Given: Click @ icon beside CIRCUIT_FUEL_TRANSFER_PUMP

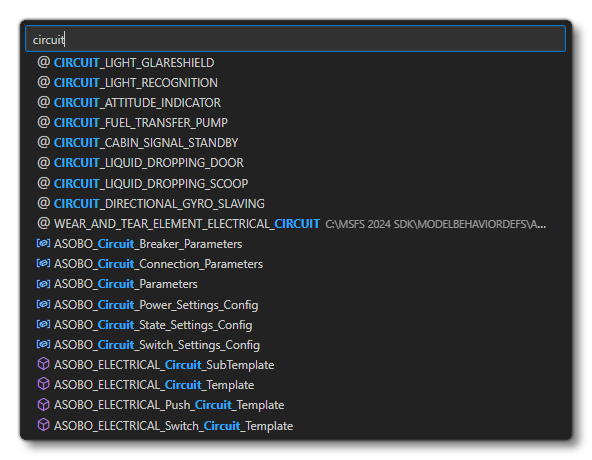Looking at the screenshot, I should [x=43, y=122].
